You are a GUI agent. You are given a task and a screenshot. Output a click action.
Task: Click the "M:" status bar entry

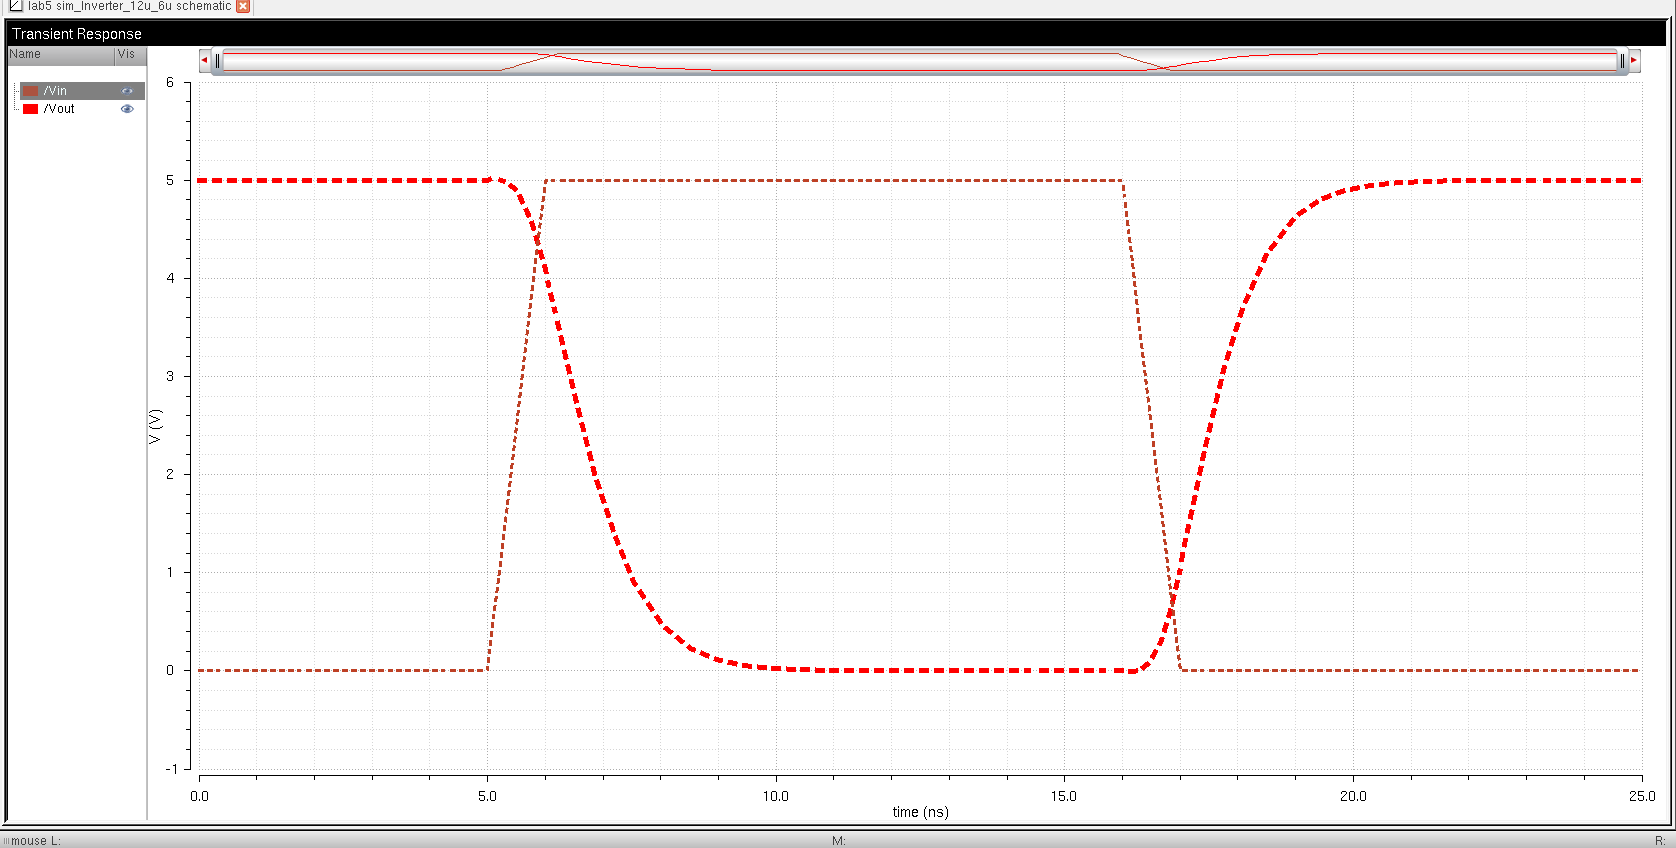click(x=839, y=841)
